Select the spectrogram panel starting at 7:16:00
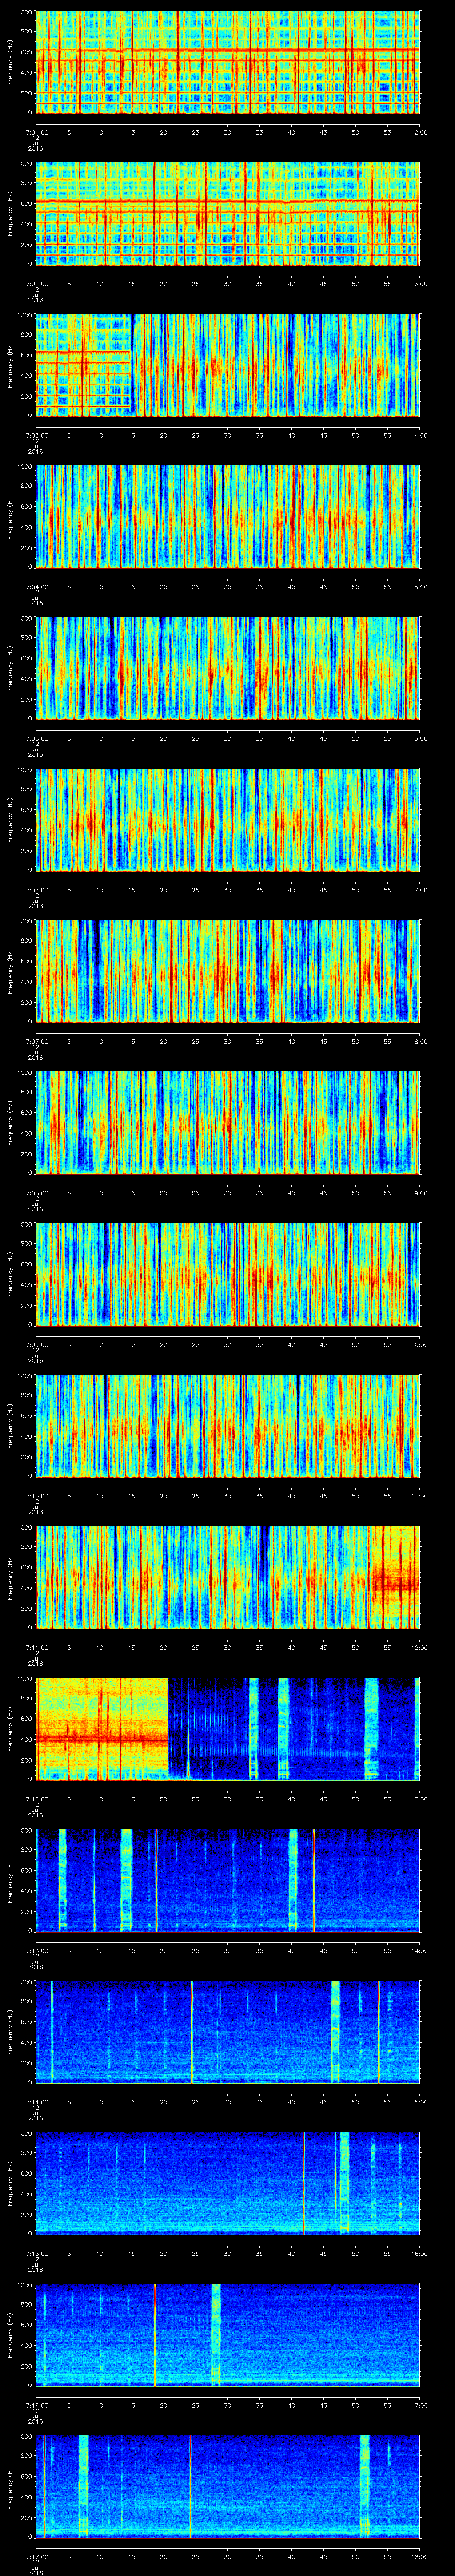 point(228,2334)
